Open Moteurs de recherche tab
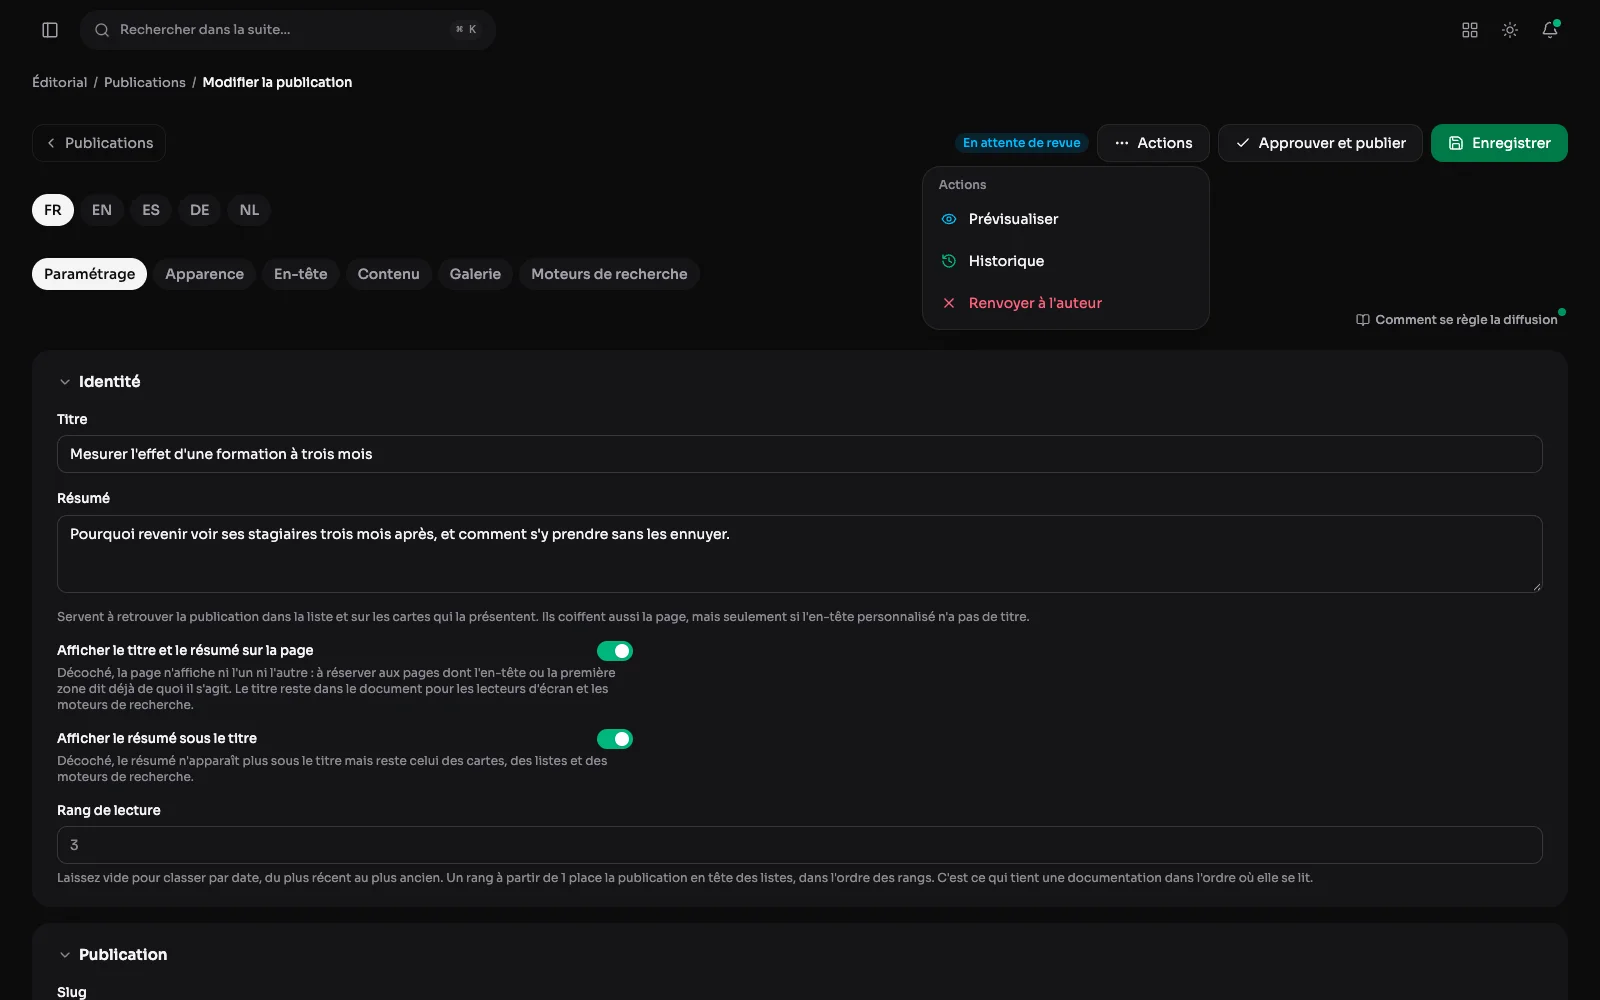The width and height of the screenshot is (1600, 1000). (609, 274)
